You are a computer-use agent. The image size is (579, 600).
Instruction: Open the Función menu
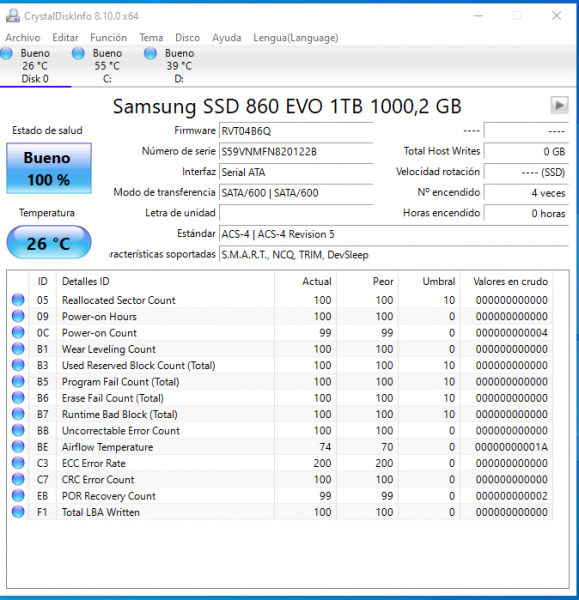point(108,38)
